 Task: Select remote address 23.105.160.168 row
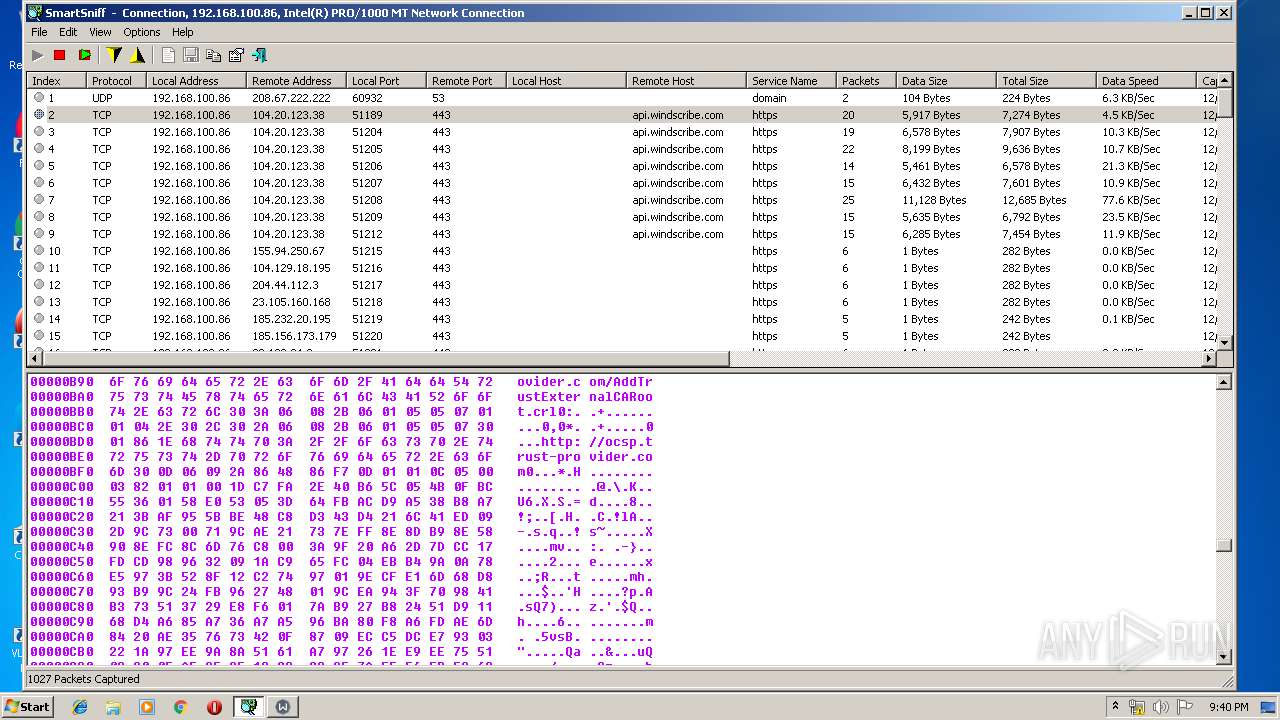[622, 302]
